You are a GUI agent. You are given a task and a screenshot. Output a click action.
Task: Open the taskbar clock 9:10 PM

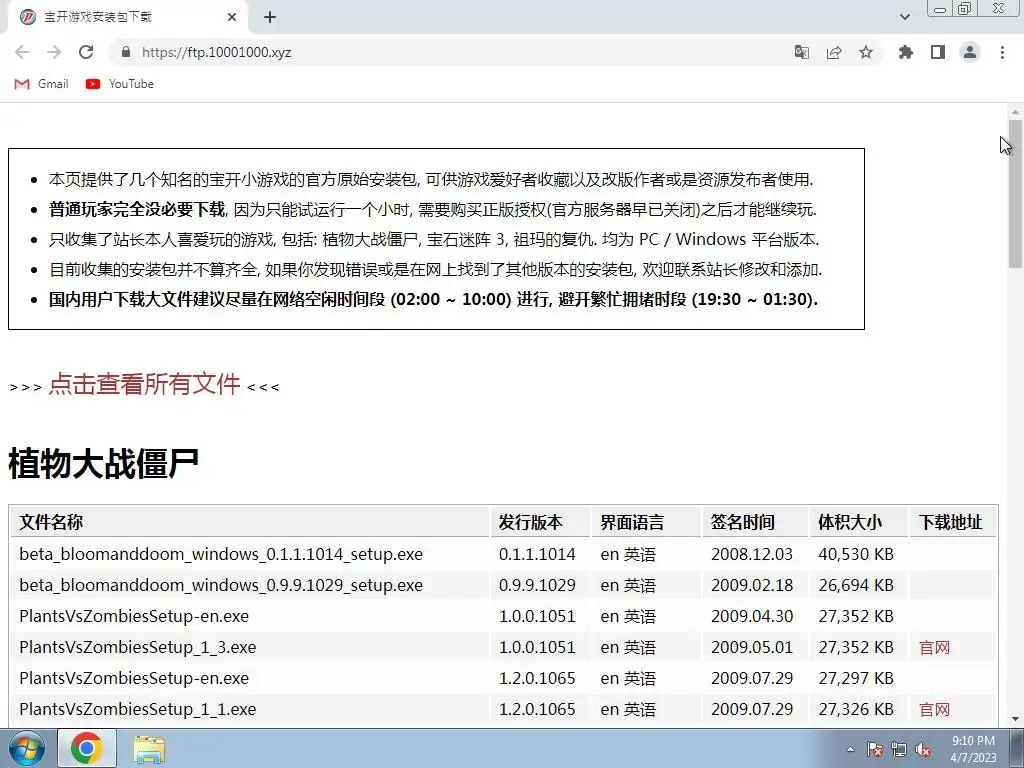[973, 749]
